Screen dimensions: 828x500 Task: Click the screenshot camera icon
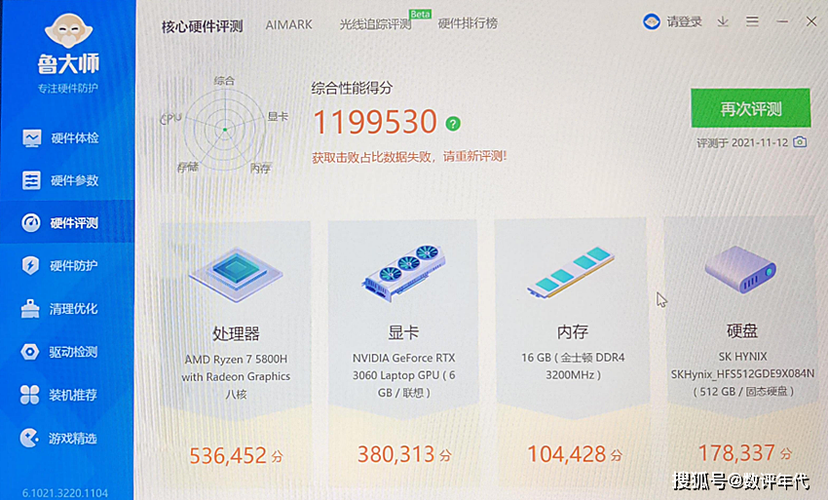tap(800, 142)
